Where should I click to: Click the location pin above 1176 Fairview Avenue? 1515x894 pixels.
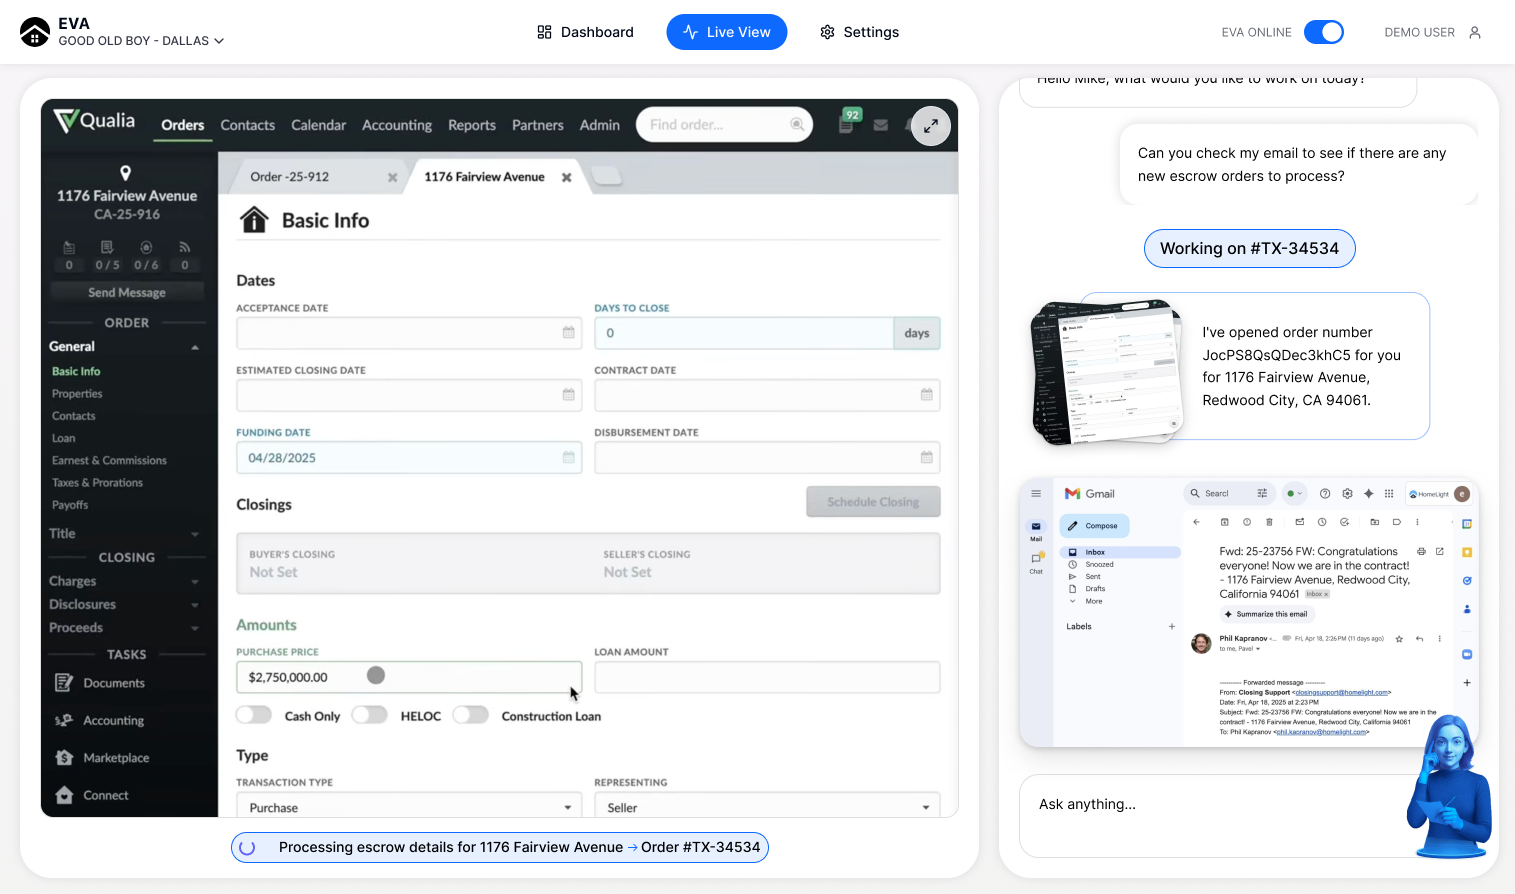pos(125,173)
